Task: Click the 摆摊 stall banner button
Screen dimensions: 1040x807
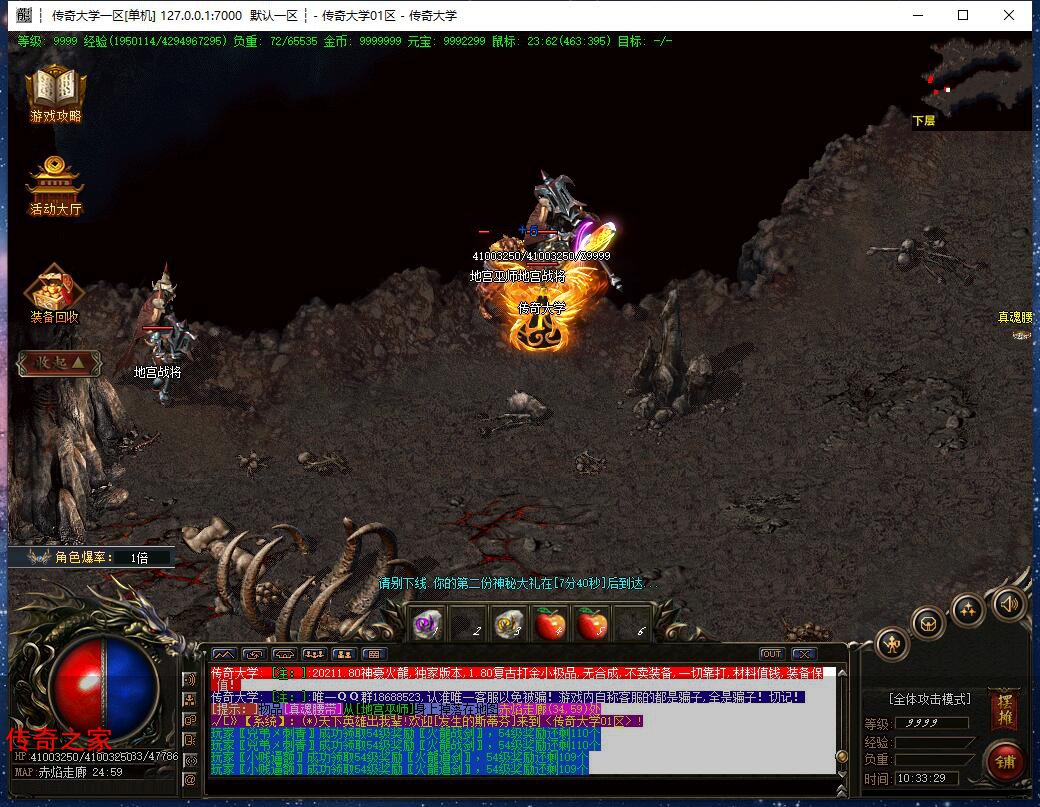Action: [1004, 710]
